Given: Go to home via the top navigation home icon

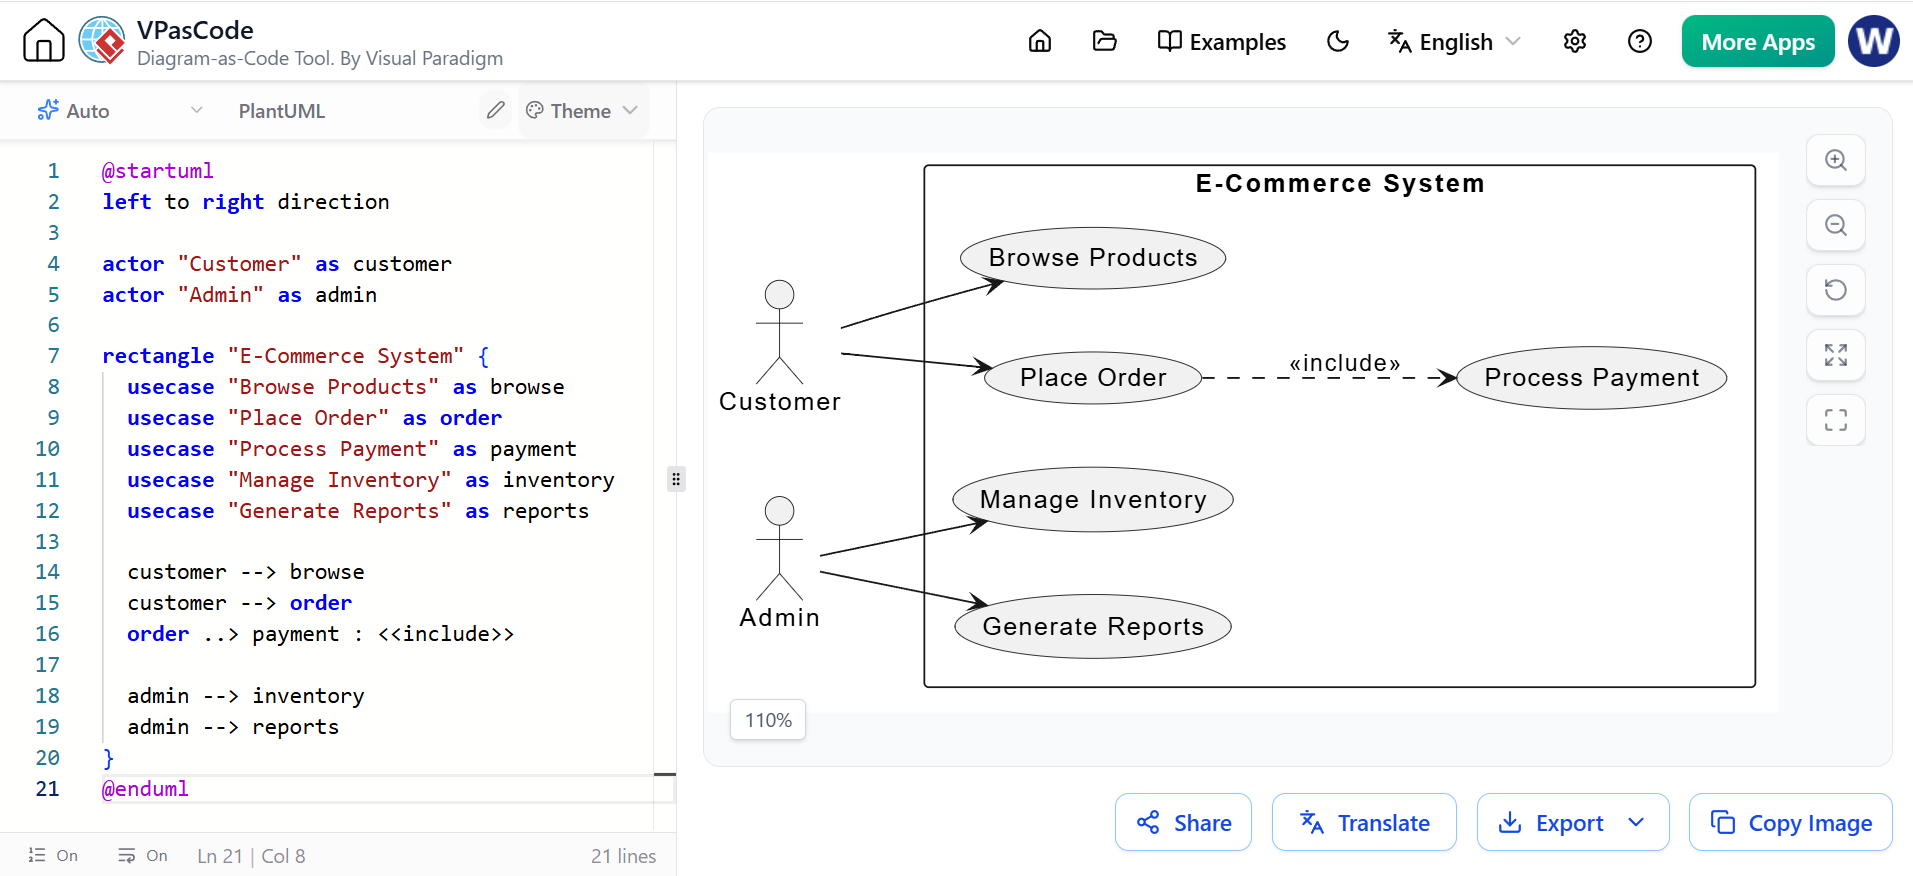Looking at the screenshot, I should pos(1040,41).
